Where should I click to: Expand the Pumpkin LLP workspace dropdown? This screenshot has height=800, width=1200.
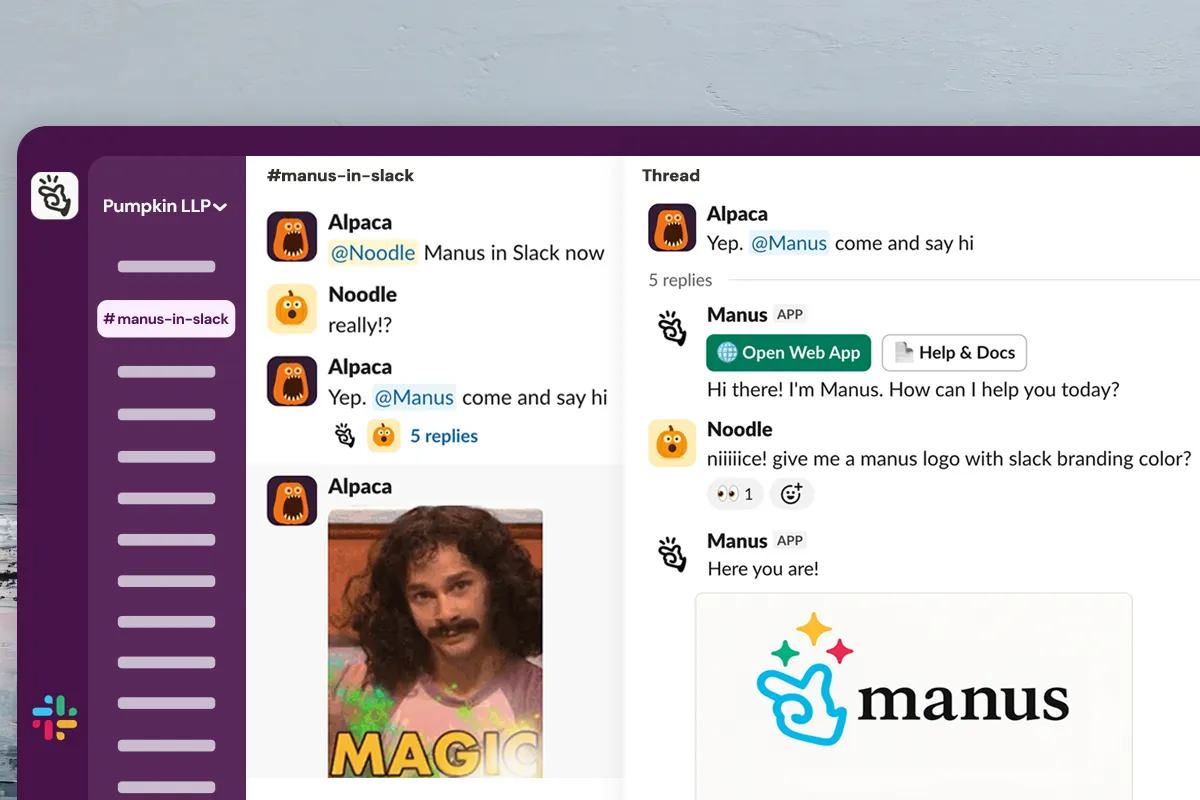pos(165,206)
